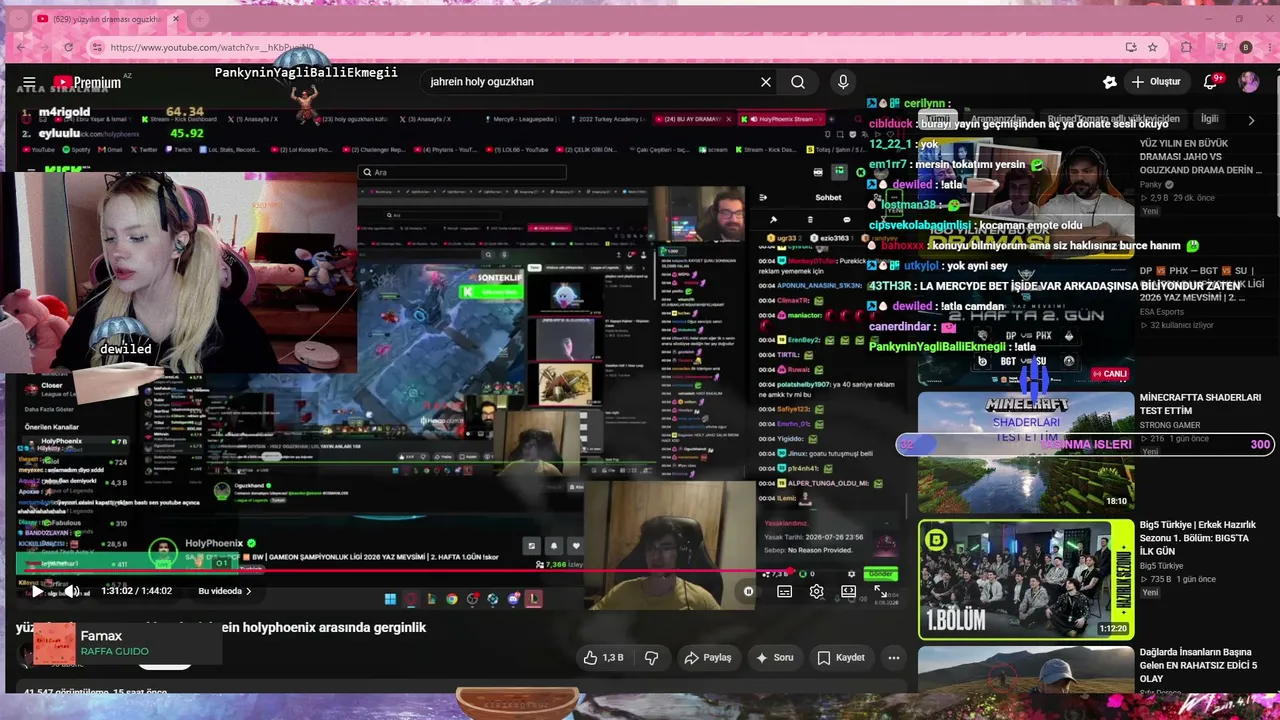1280x720 pixels.
Task: Toggle the autoplay switch in player
Action: pyautogui.click(x=748, y=591)
